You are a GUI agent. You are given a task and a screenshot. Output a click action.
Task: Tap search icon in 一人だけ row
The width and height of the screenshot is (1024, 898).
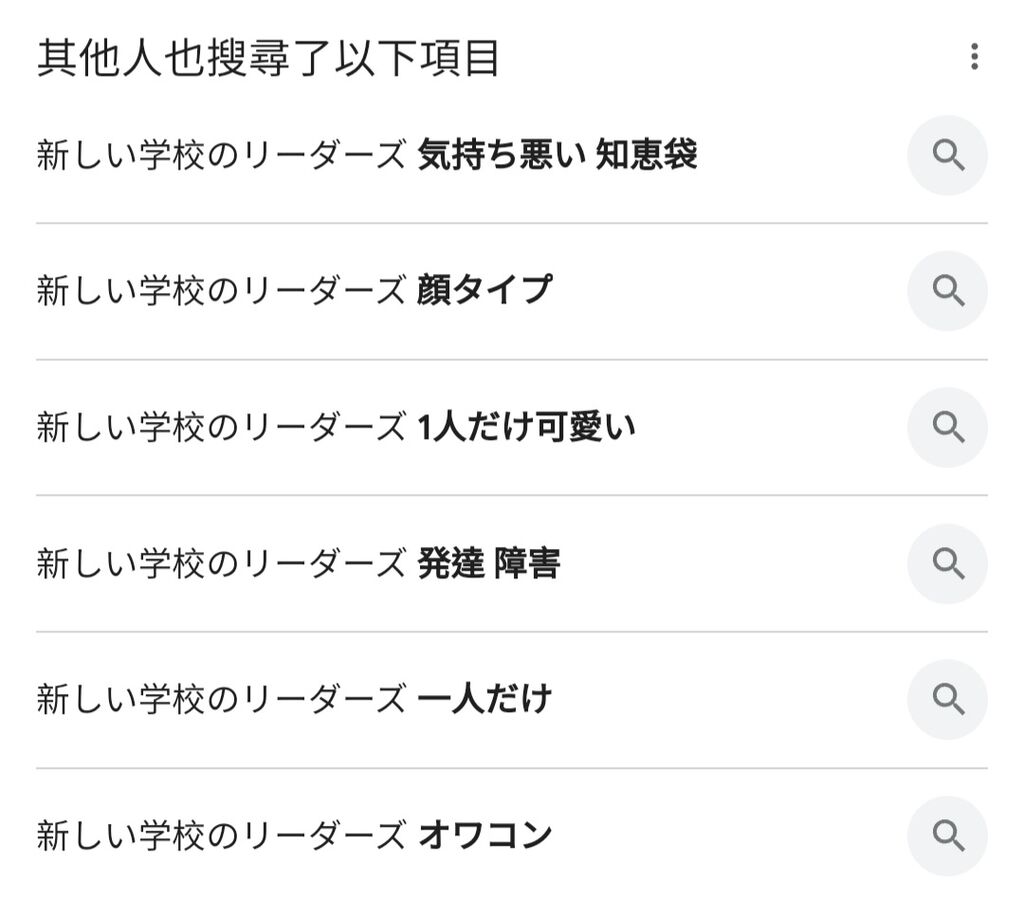click(x=947, y=699)
